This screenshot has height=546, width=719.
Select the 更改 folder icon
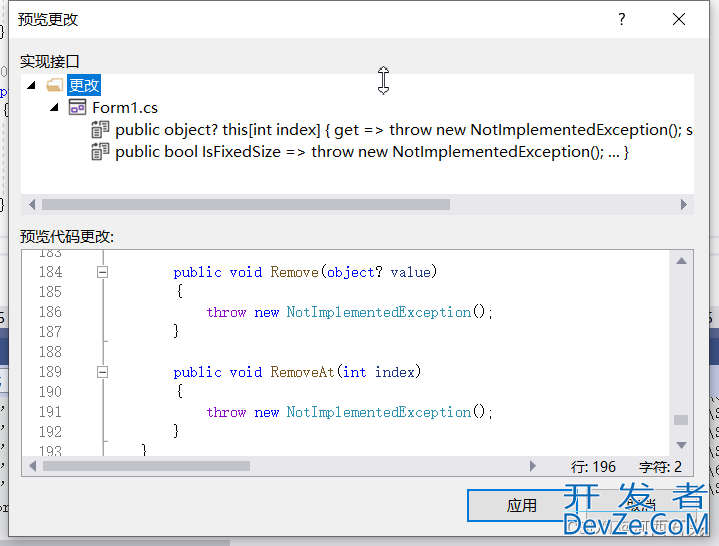pyautogui.click(x=55, y=85)
